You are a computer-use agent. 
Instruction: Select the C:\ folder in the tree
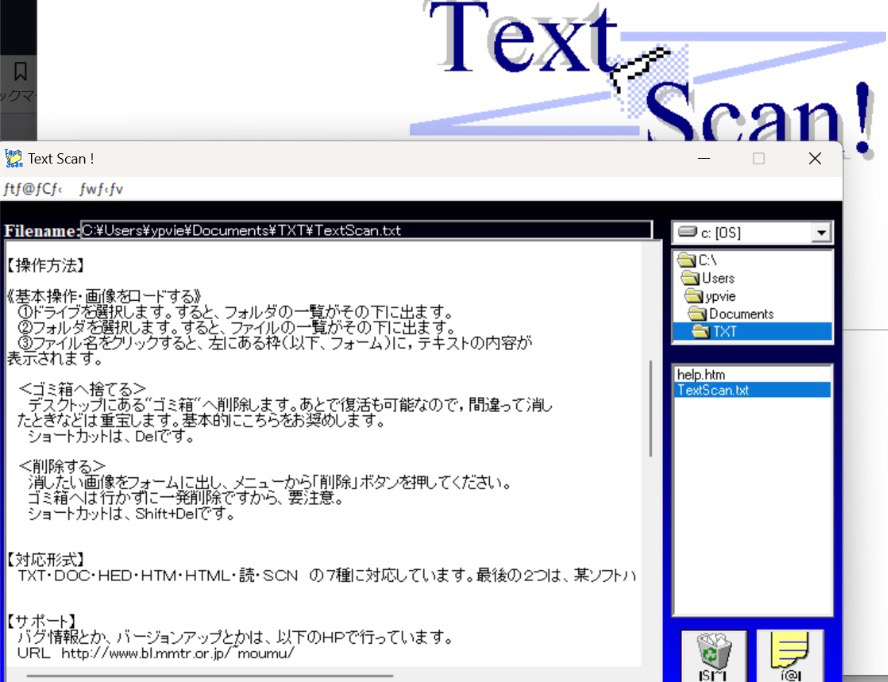(x=697, y=260)
